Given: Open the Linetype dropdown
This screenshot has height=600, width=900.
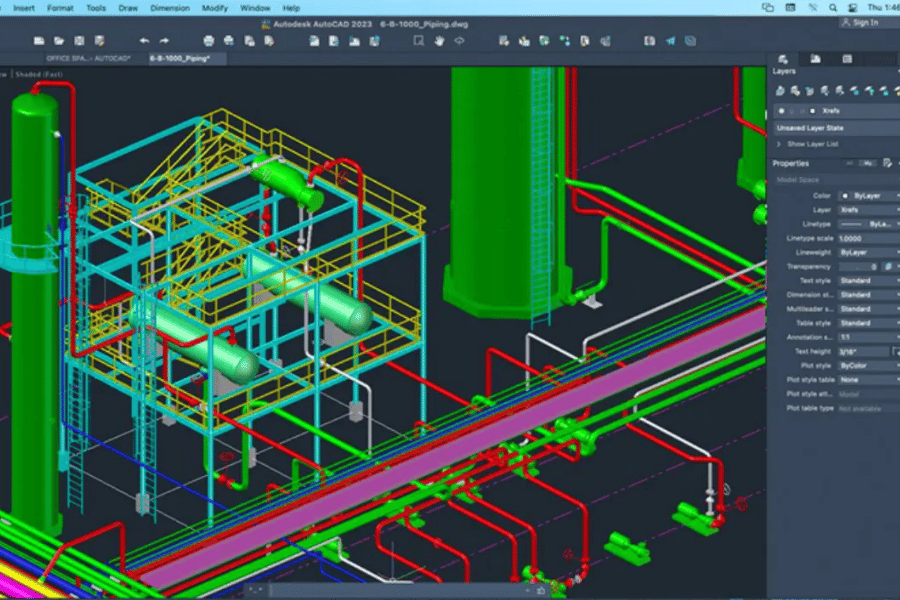Looking at the screenshot, I should 866,224.
